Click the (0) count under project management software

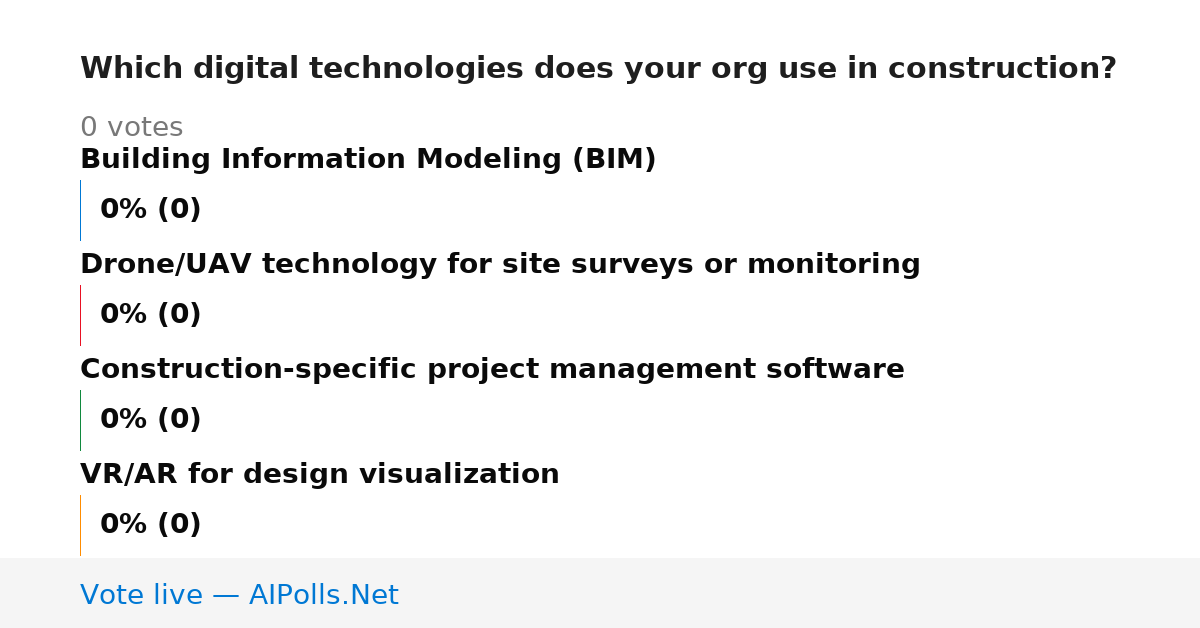pos(179,420)
